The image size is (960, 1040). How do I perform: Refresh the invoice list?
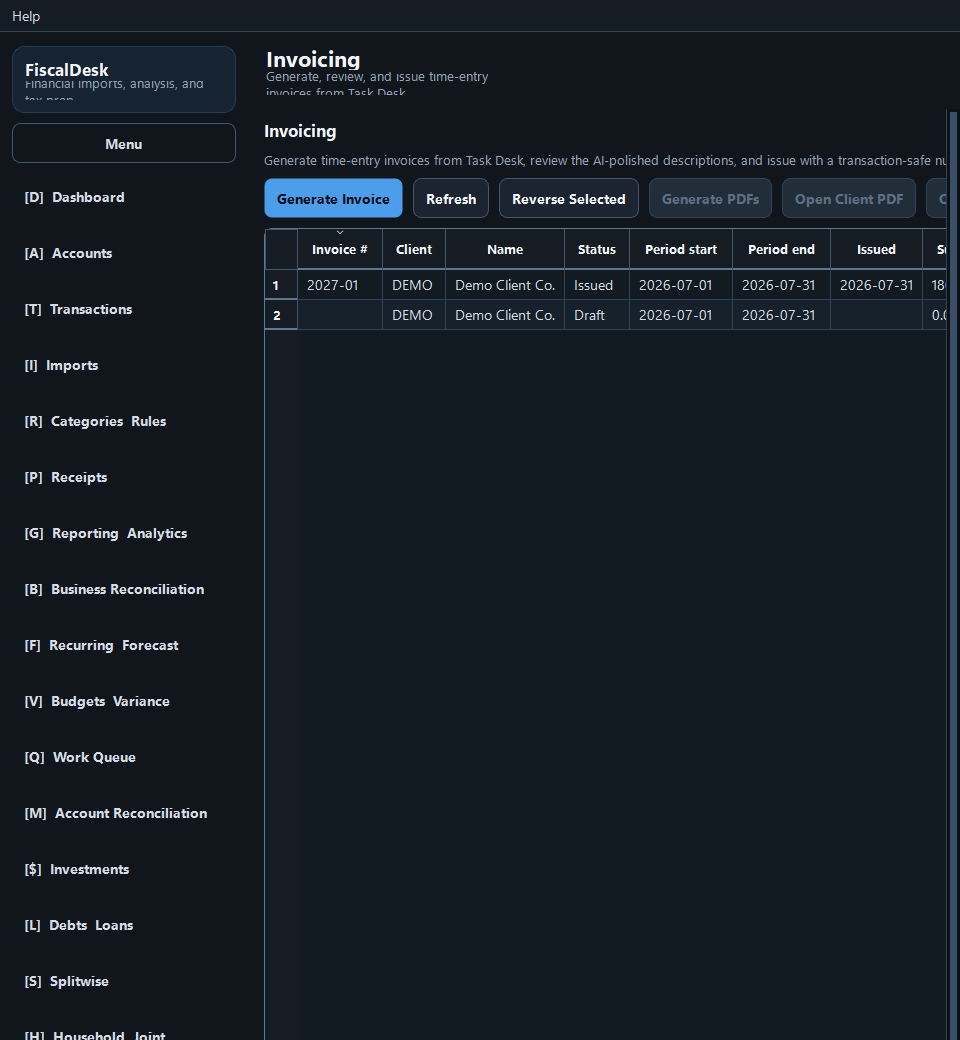click(x=451, y=198)
